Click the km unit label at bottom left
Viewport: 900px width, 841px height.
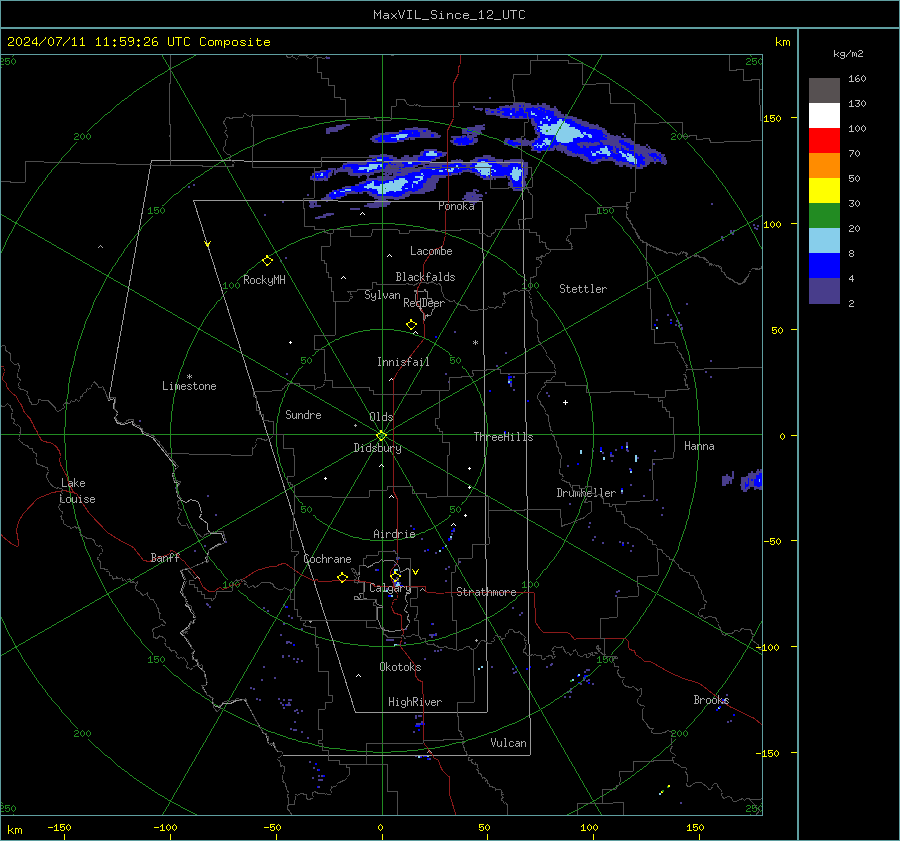14,830
